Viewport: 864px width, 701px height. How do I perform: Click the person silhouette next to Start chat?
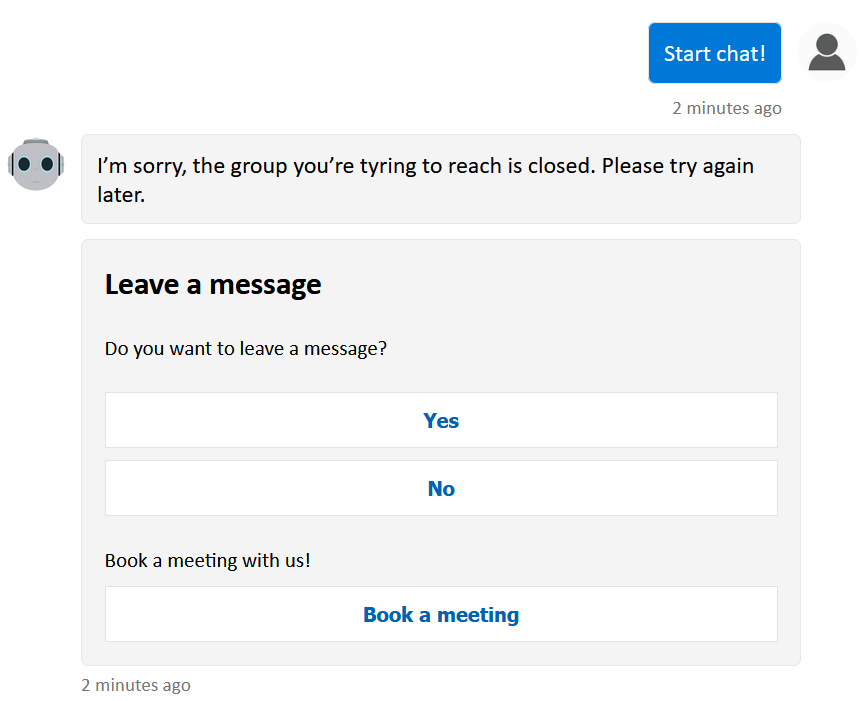point(827,53)
